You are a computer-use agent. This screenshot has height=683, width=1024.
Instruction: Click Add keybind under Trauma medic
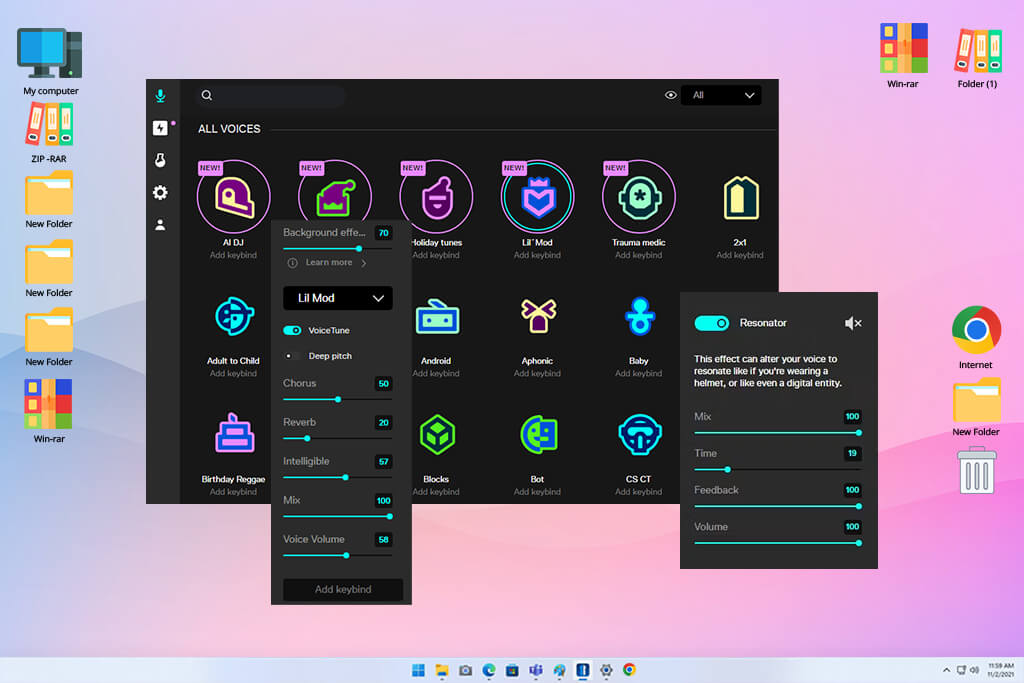[x=639, y=255]
